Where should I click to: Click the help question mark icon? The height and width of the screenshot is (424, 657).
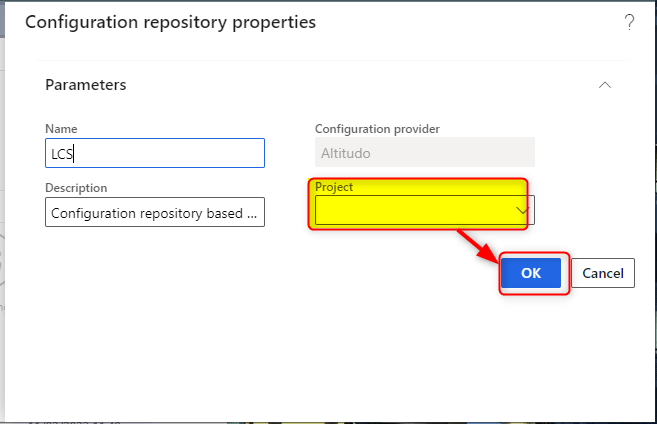click(x=629, y=22)
